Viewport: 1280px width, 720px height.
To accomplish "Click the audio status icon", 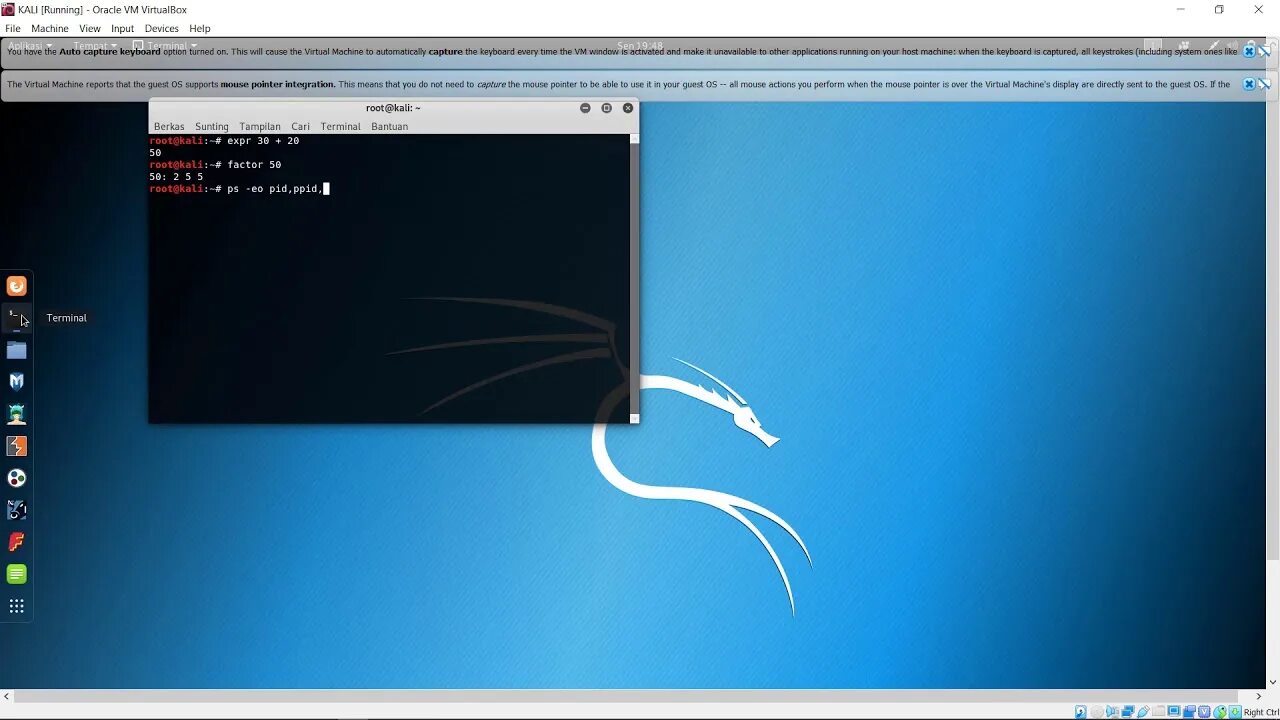I will (1112, 712).
